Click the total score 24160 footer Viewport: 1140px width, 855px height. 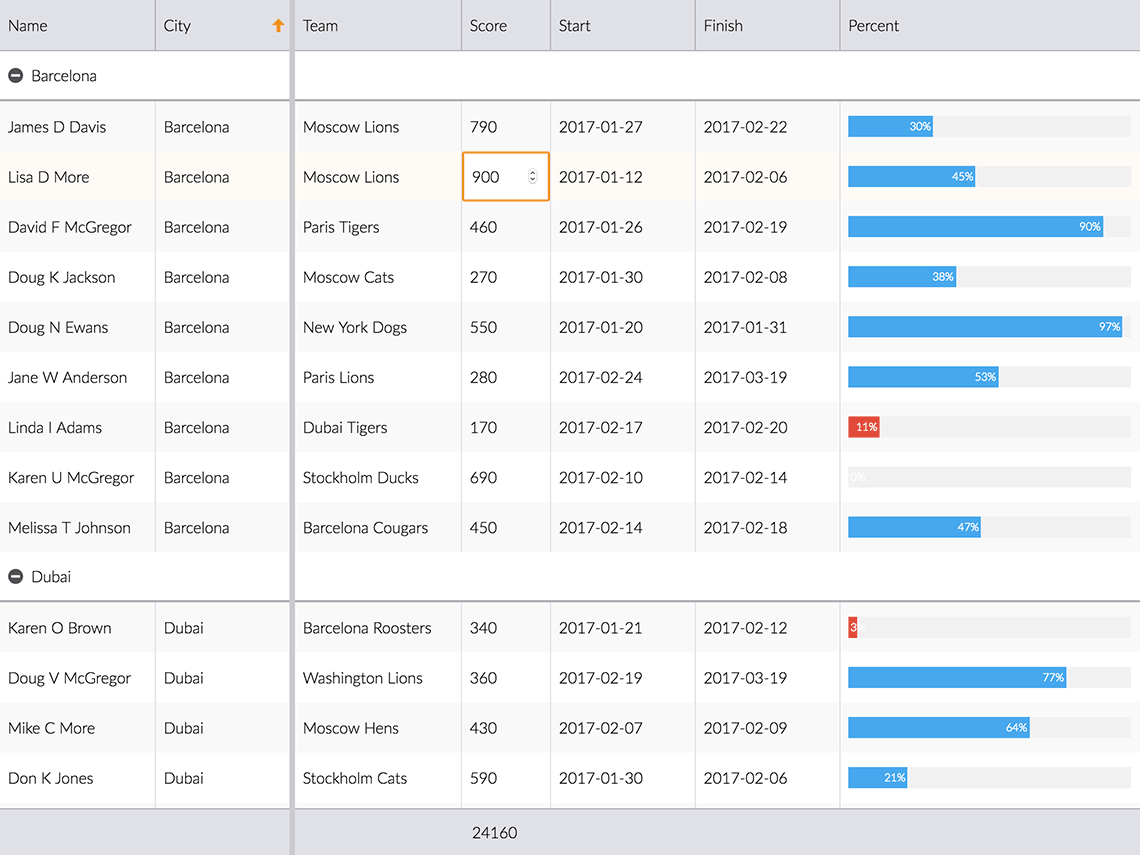coord(495,833)
